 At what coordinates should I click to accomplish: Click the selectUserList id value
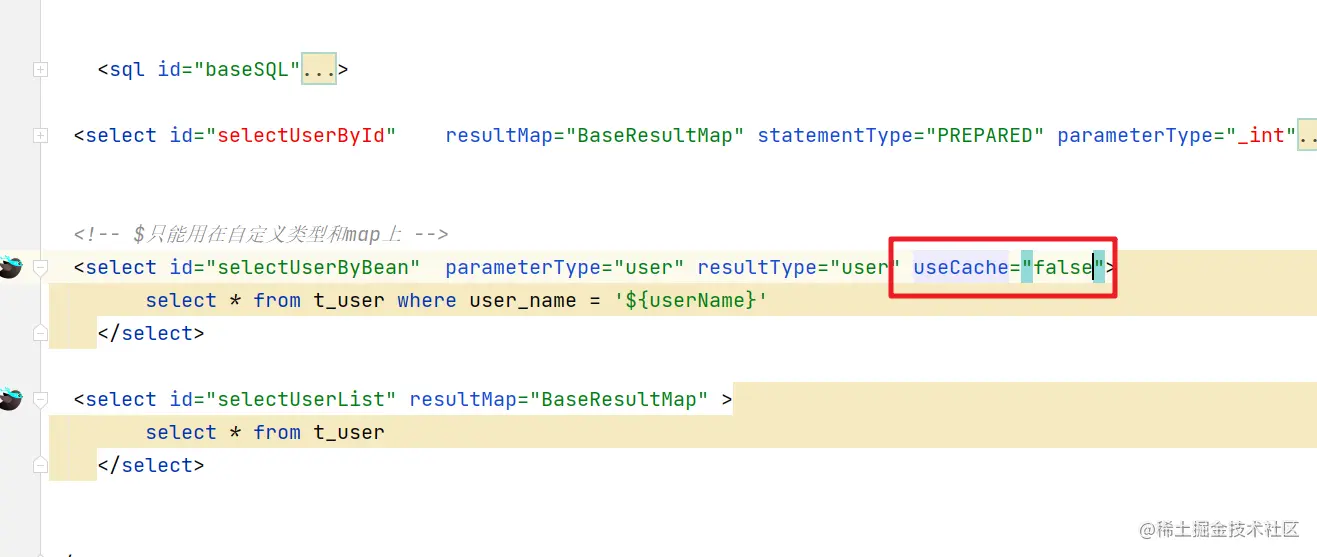click(301, 399)
